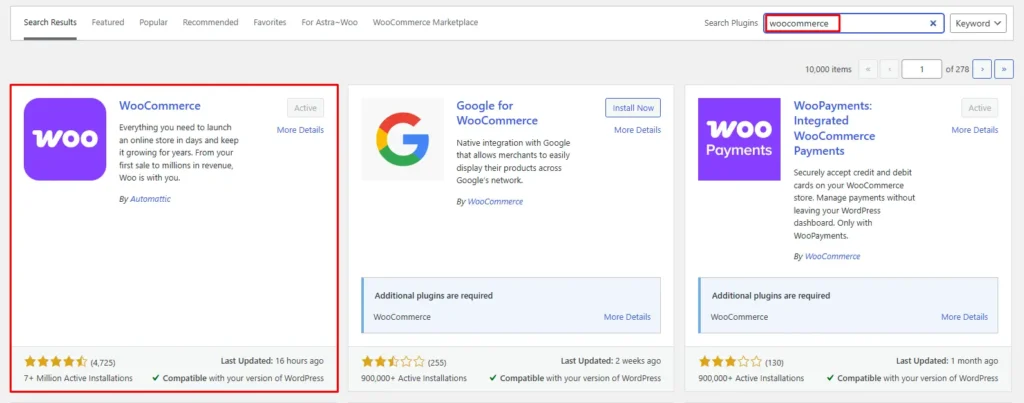1024x403 pixels.
Task: Click the Active button on WooPayments card
Action: pos(980,108)
